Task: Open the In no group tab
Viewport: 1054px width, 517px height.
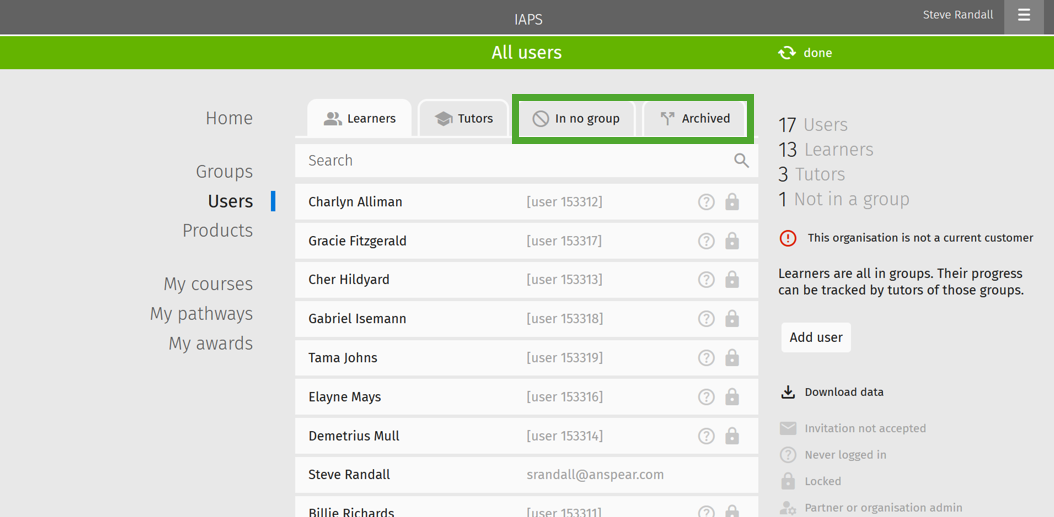Action: (x=576, y=119)
